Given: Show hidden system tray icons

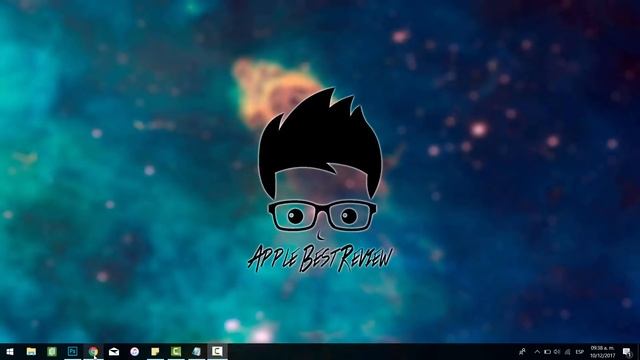Looking at the screenshot, I should pos(537,351).
